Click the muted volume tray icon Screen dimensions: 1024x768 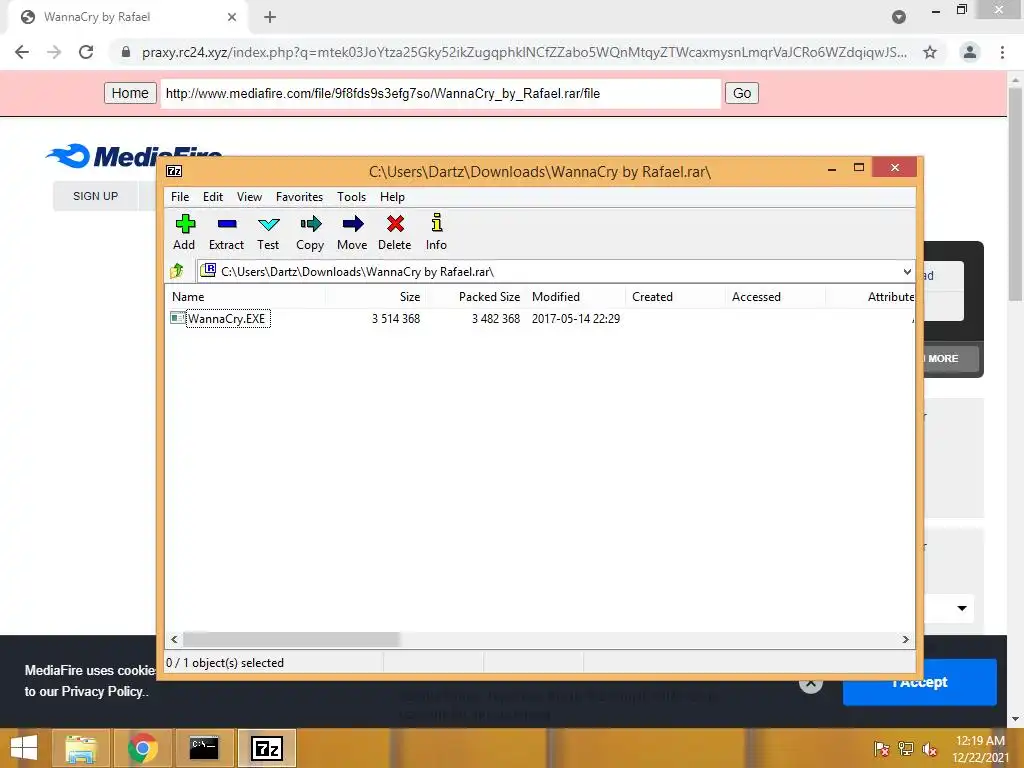point(929,749)
